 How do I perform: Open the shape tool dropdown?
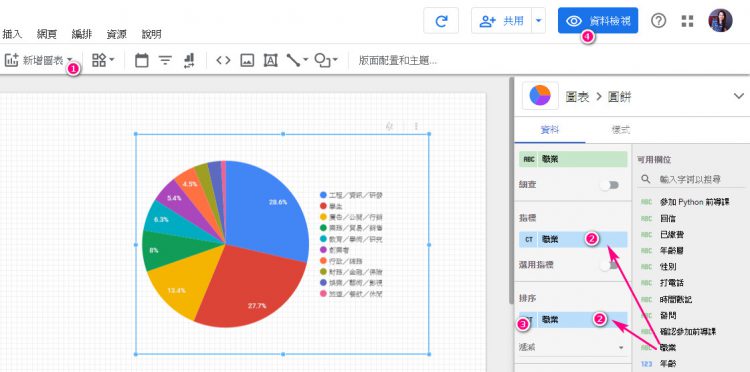[x=326, y=60]
